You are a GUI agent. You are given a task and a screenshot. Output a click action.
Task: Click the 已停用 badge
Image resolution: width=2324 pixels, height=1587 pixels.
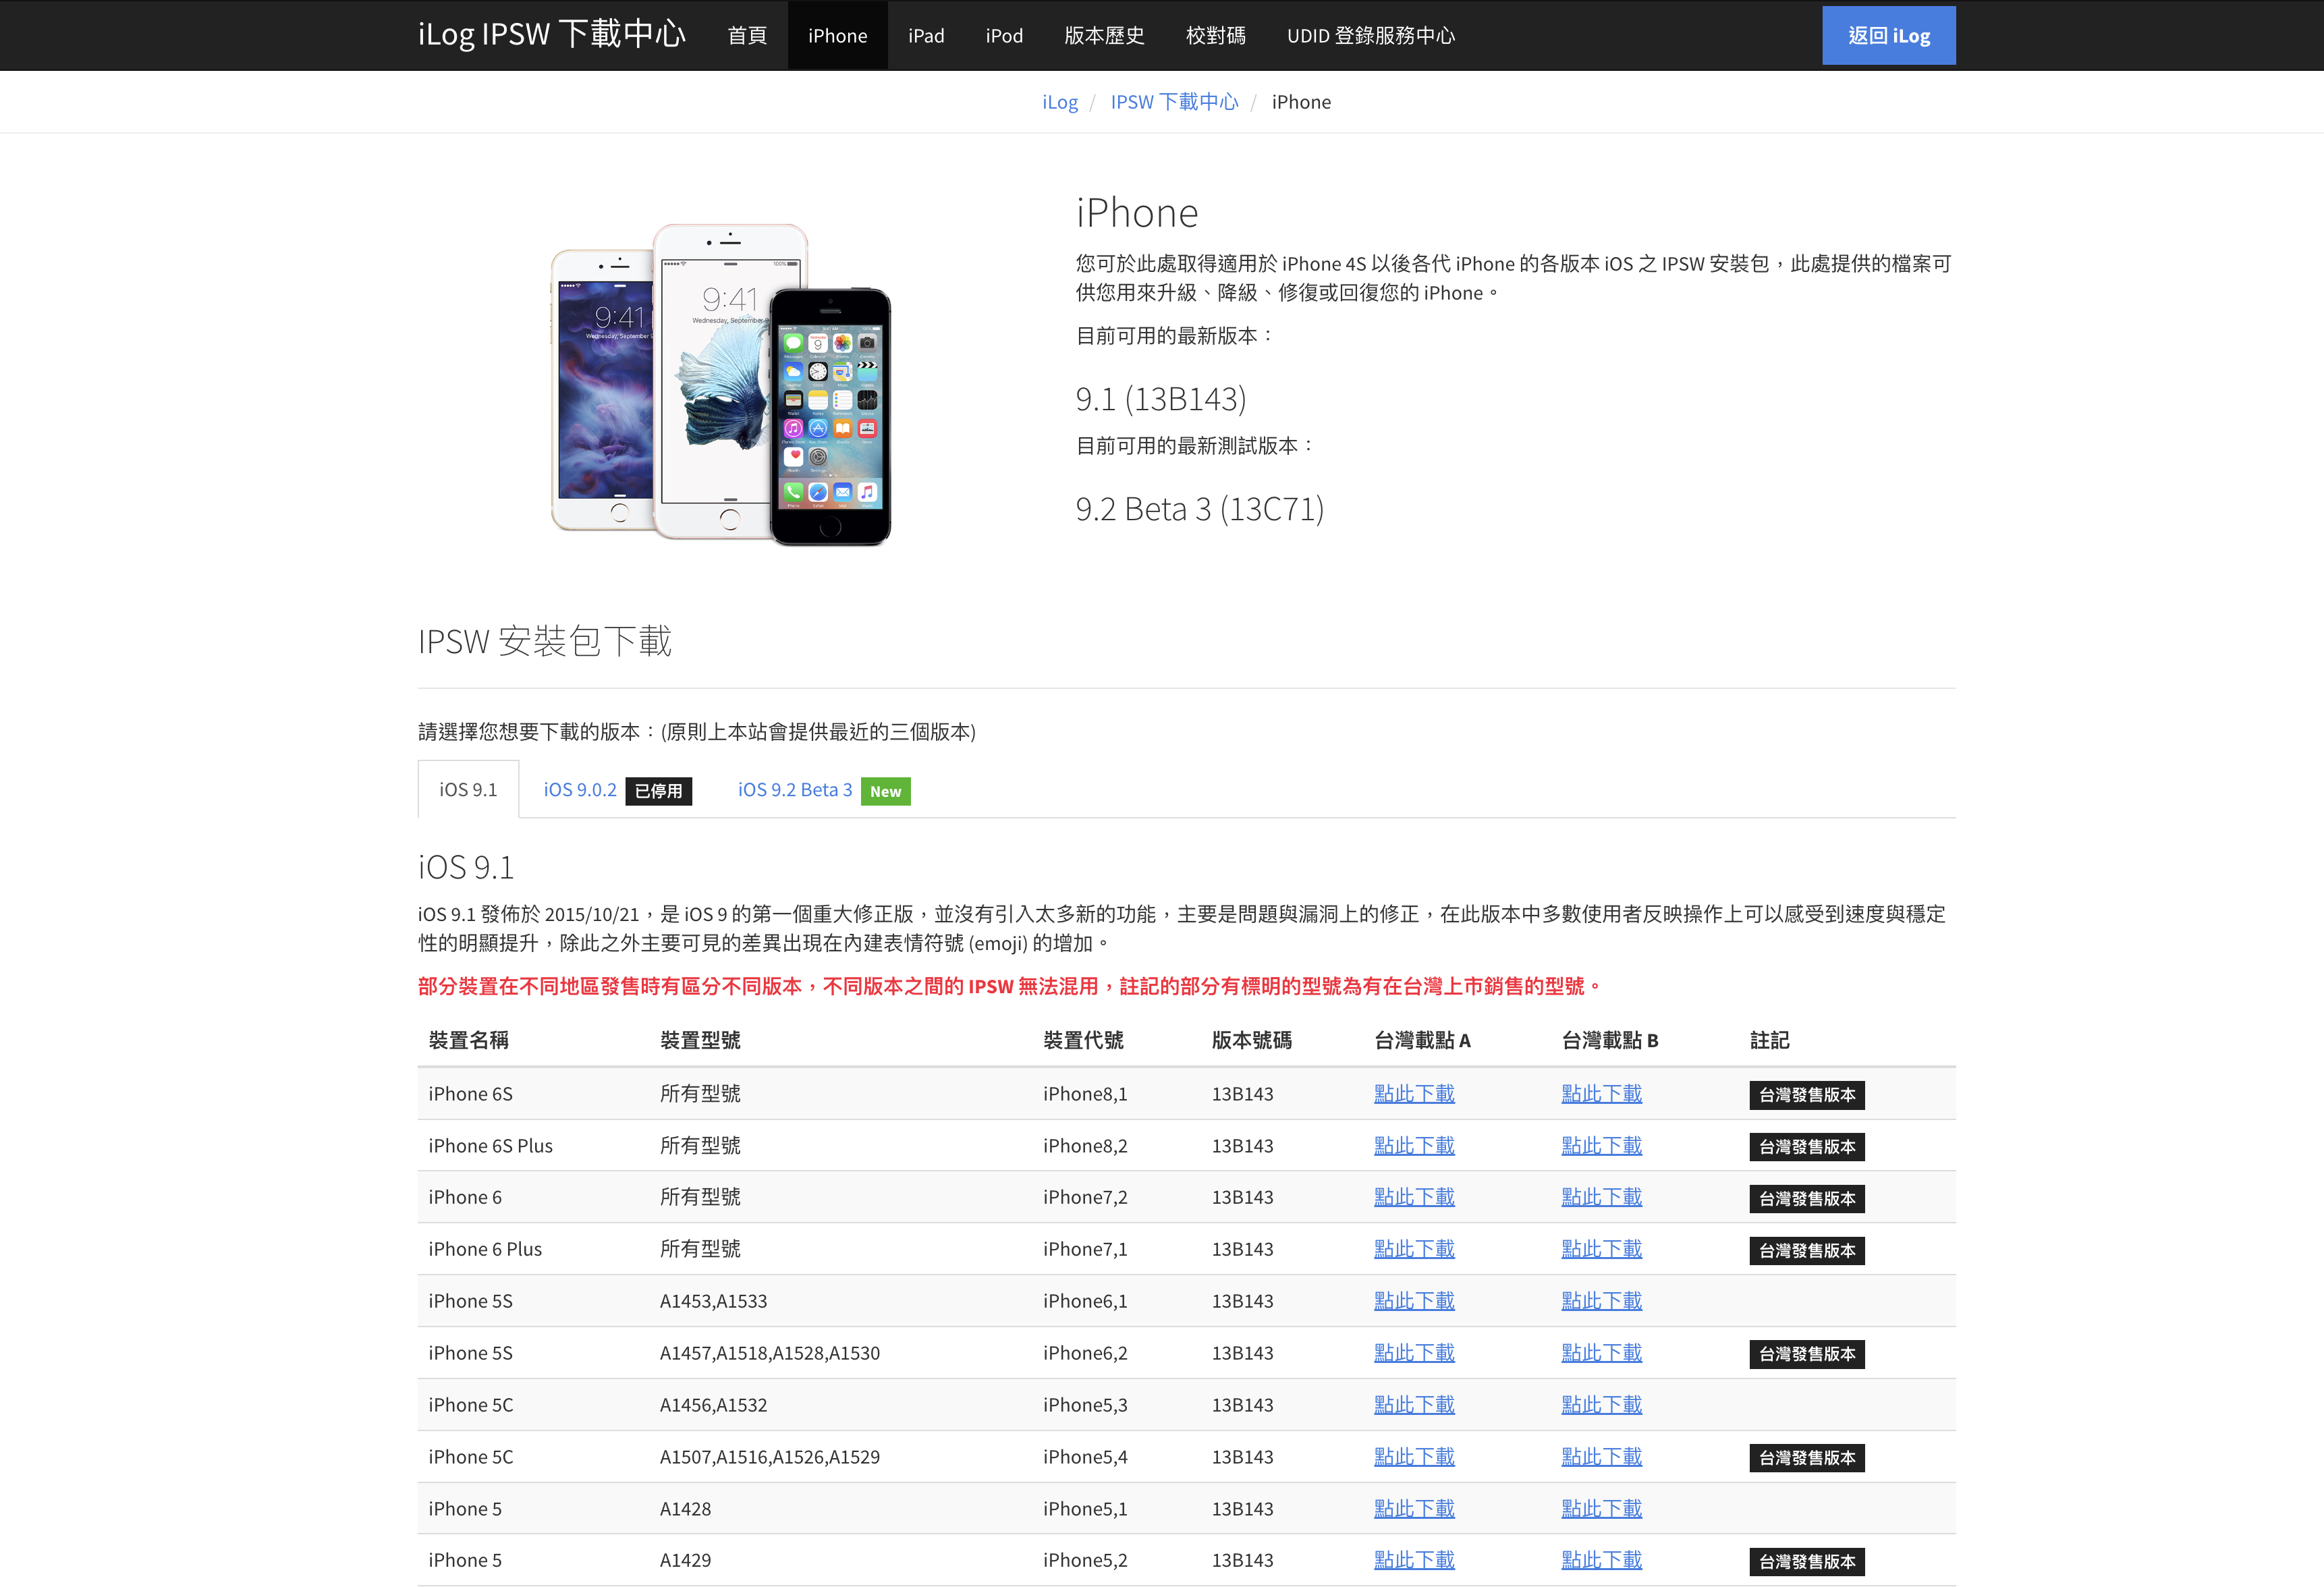point(659,791)
